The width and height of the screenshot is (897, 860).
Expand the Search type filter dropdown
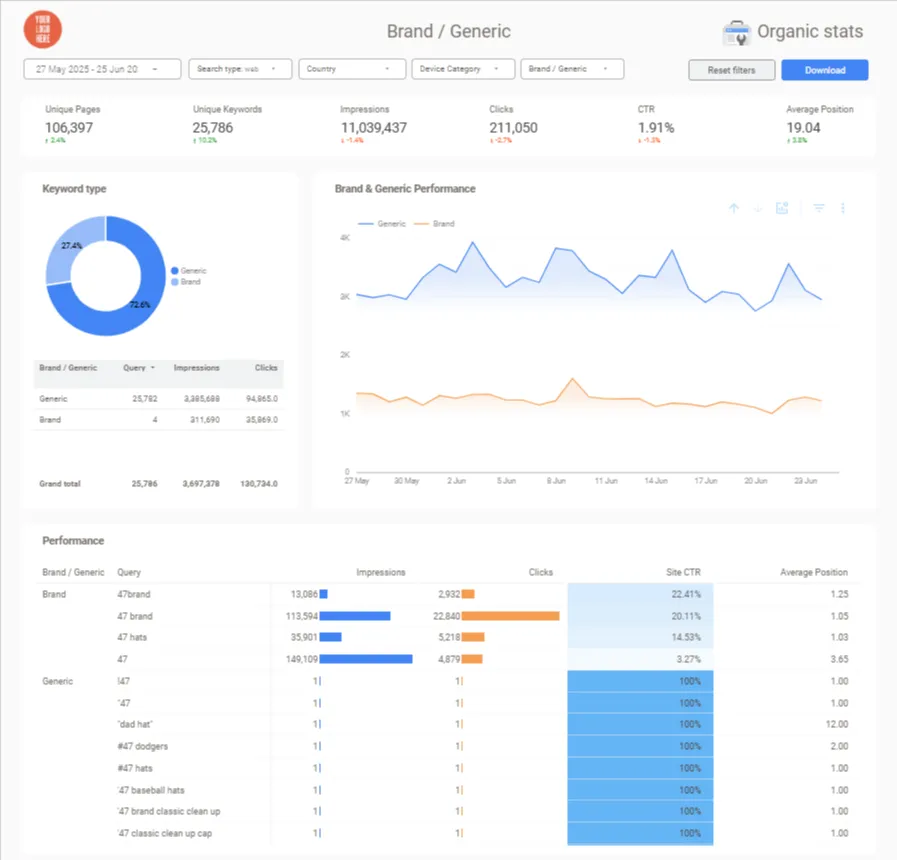(x=240, y=69)
